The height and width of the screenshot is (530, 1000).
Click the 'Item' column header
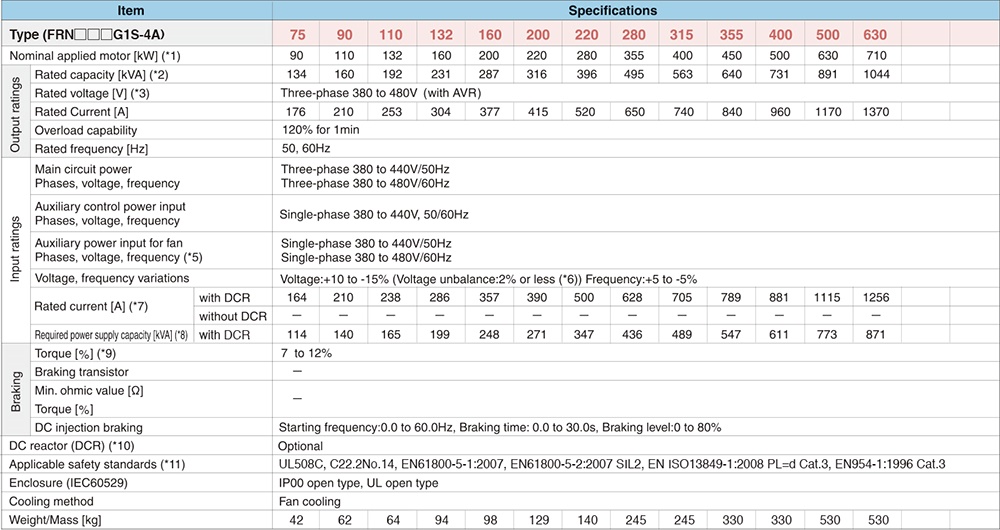[x=131, y=11]
